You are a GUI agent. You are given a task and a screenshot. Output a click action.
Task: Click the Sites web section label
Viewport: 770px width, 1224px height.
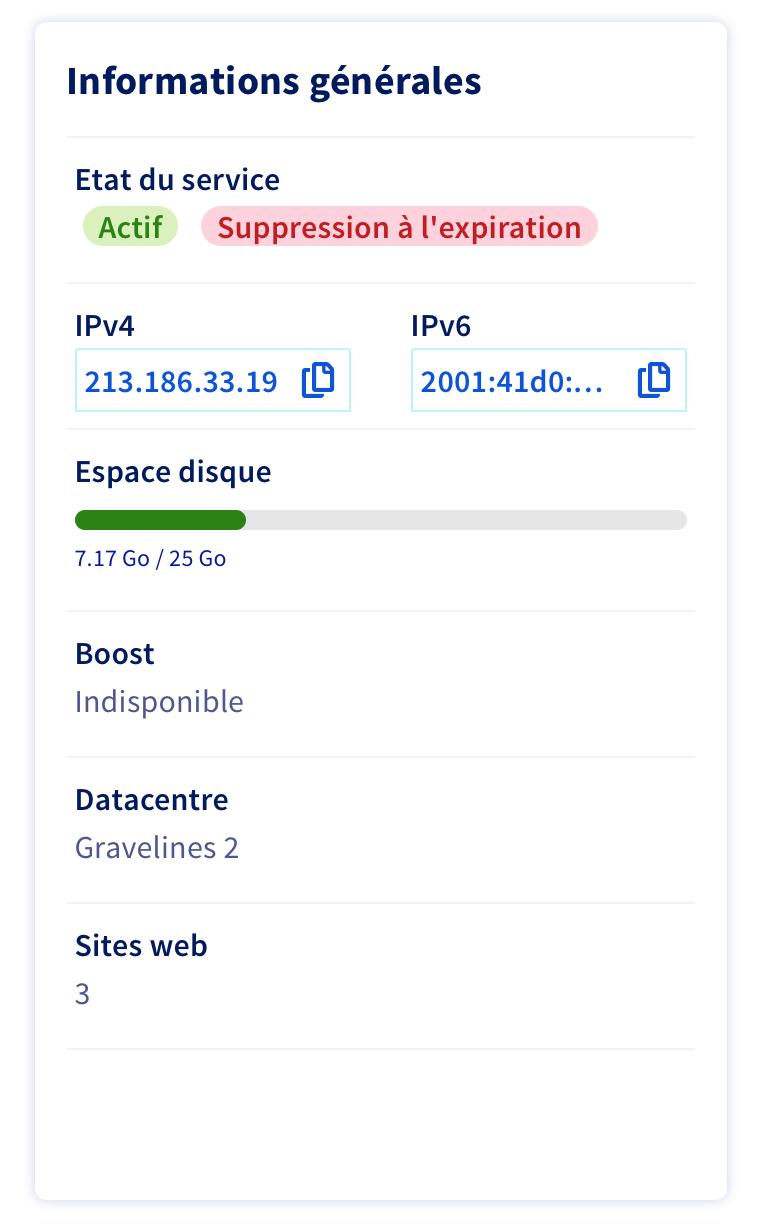click(x=141, y=946)
